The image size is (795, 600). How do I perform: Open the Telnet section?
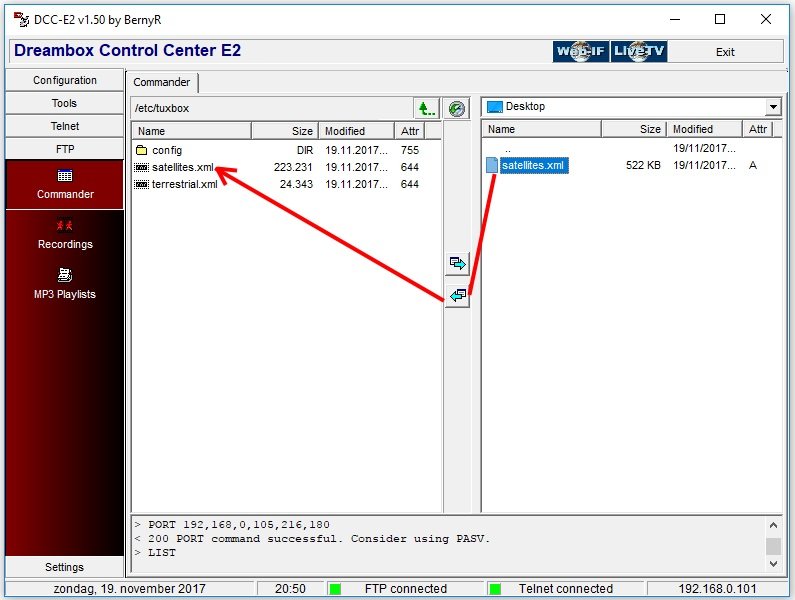[64, 126]
